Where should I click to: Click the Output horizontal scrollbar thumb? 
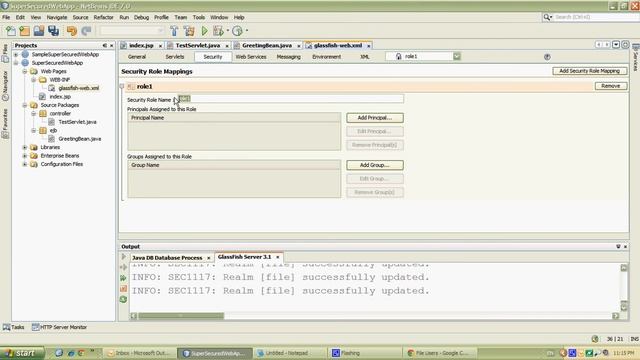[181, 316]
